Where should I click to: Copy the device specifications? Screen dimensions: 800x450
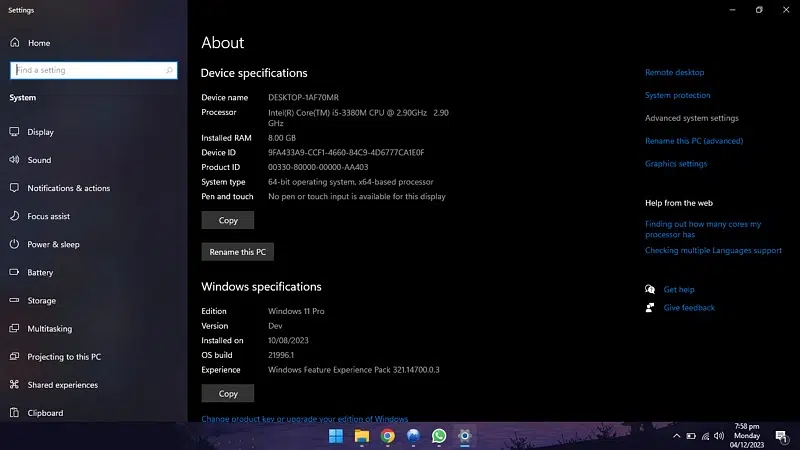pos(228,220)
